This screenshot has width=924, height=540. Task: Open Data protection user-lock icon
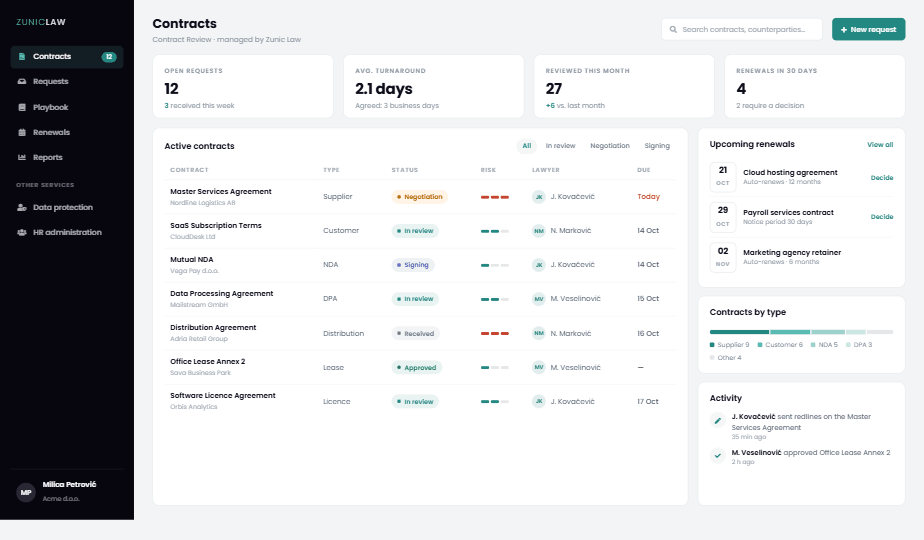22,208
